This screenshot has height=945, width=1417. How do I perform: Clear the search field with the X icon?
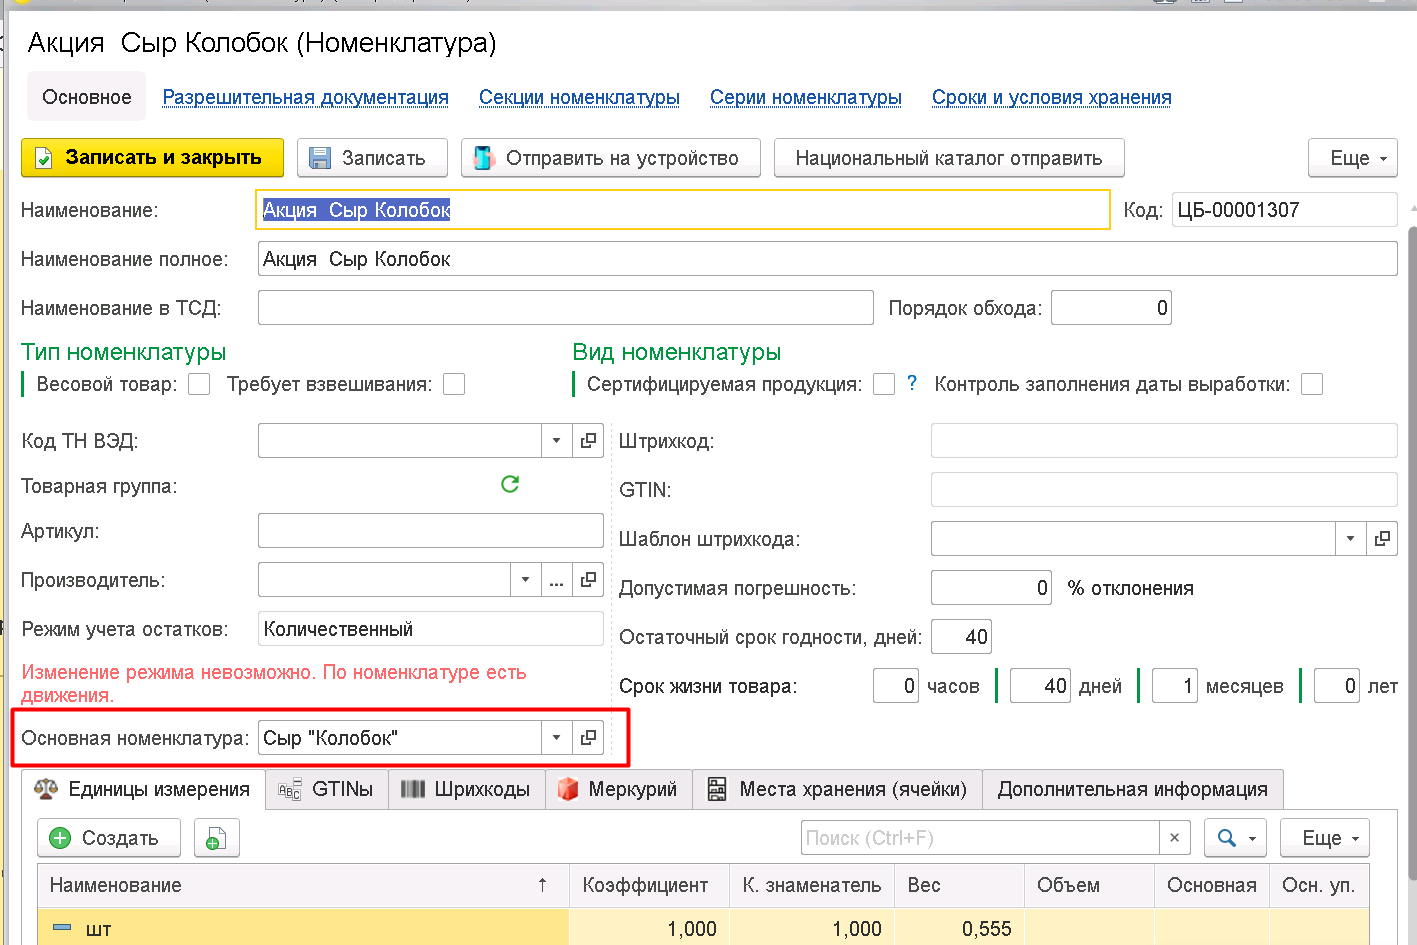(x=1174, y=838)
